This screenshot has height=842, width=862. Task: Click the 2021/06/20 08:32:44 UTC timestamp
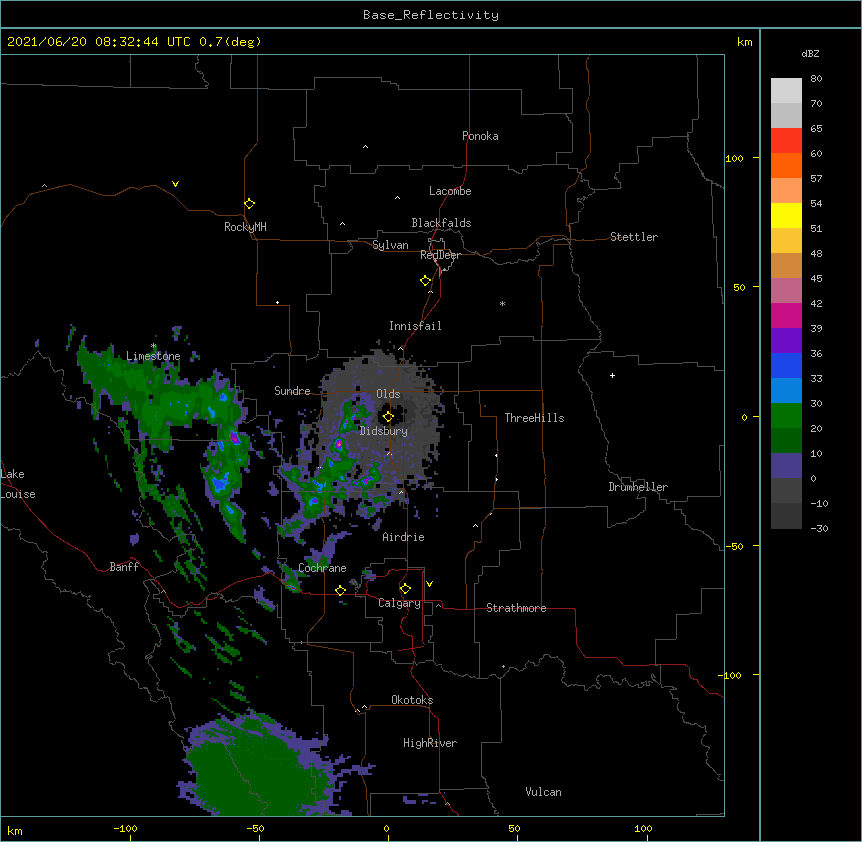coord(99,42)
